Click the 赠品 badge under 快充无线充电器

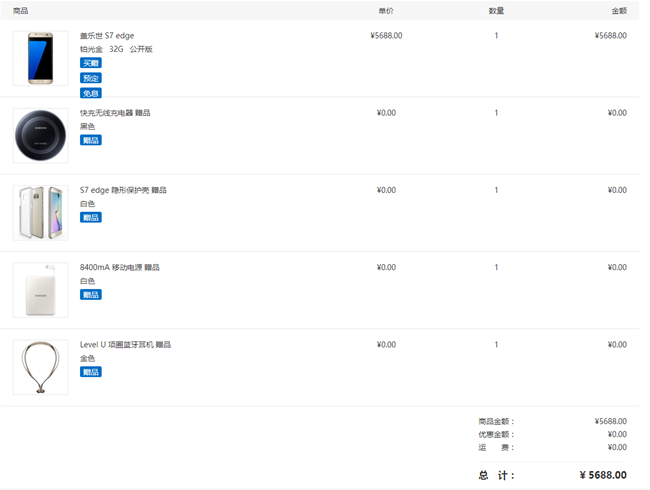[x=91, y=140]
